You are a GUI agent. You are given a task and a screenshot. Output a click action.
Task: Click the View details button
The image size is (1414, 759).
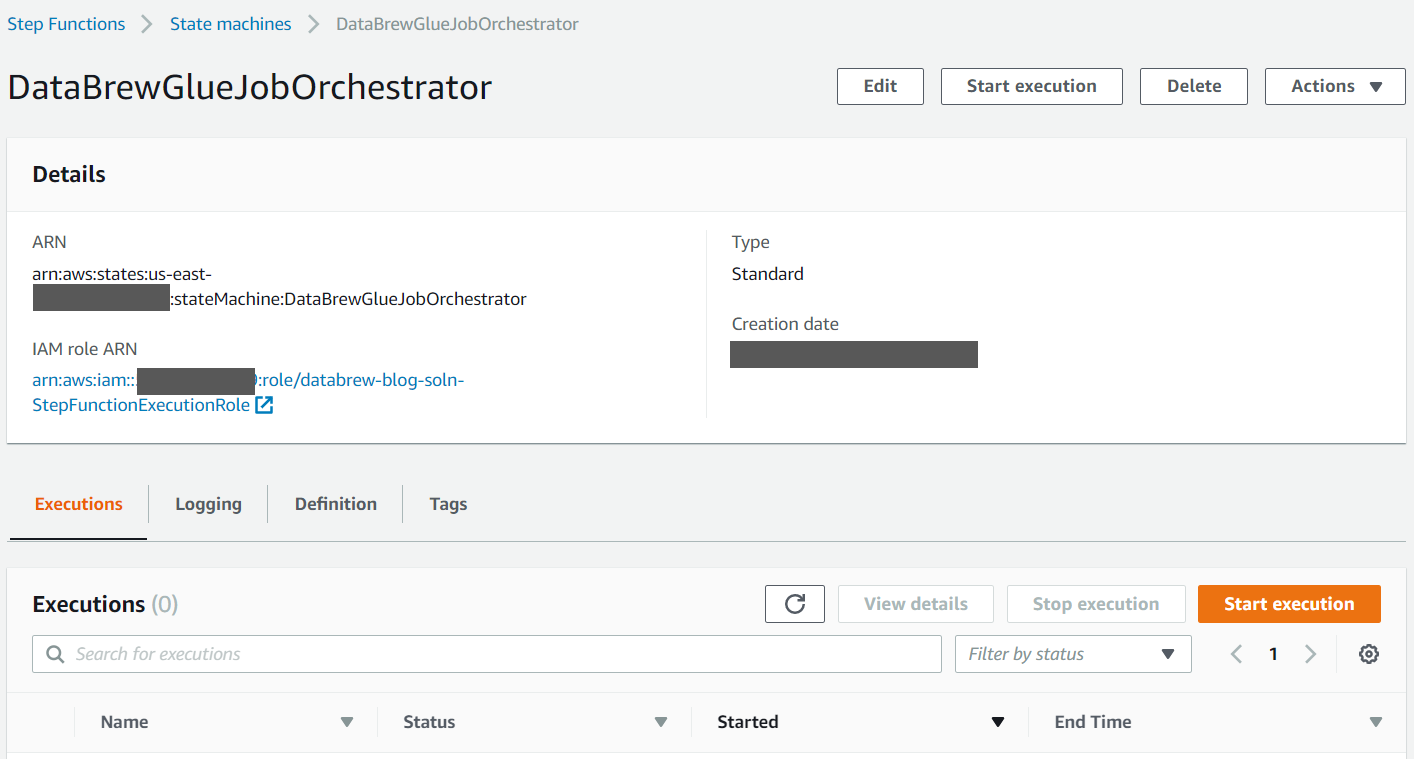(x=915, y=604)
